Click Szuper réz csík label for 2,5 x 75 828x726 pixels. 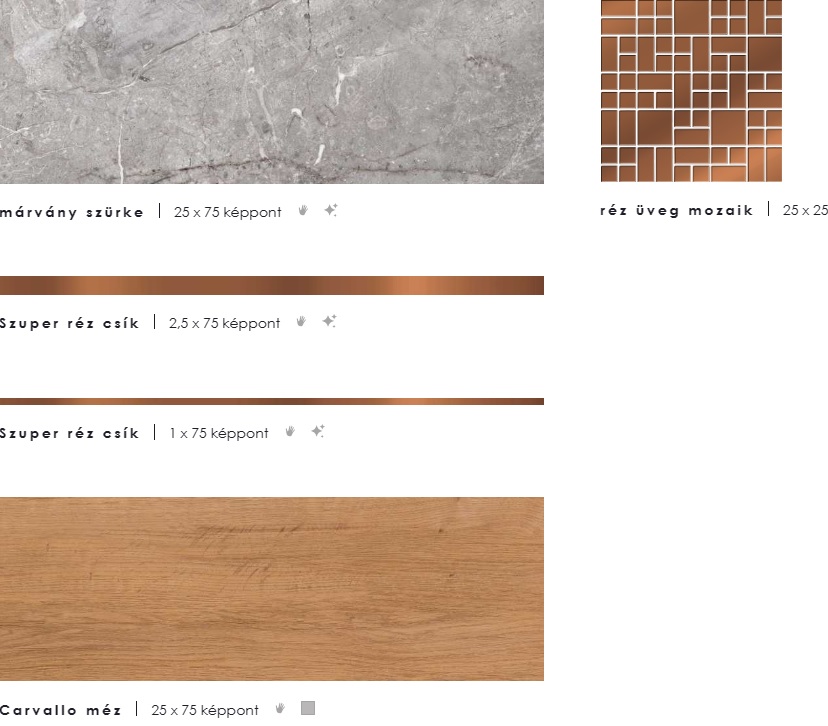[69, 323]
